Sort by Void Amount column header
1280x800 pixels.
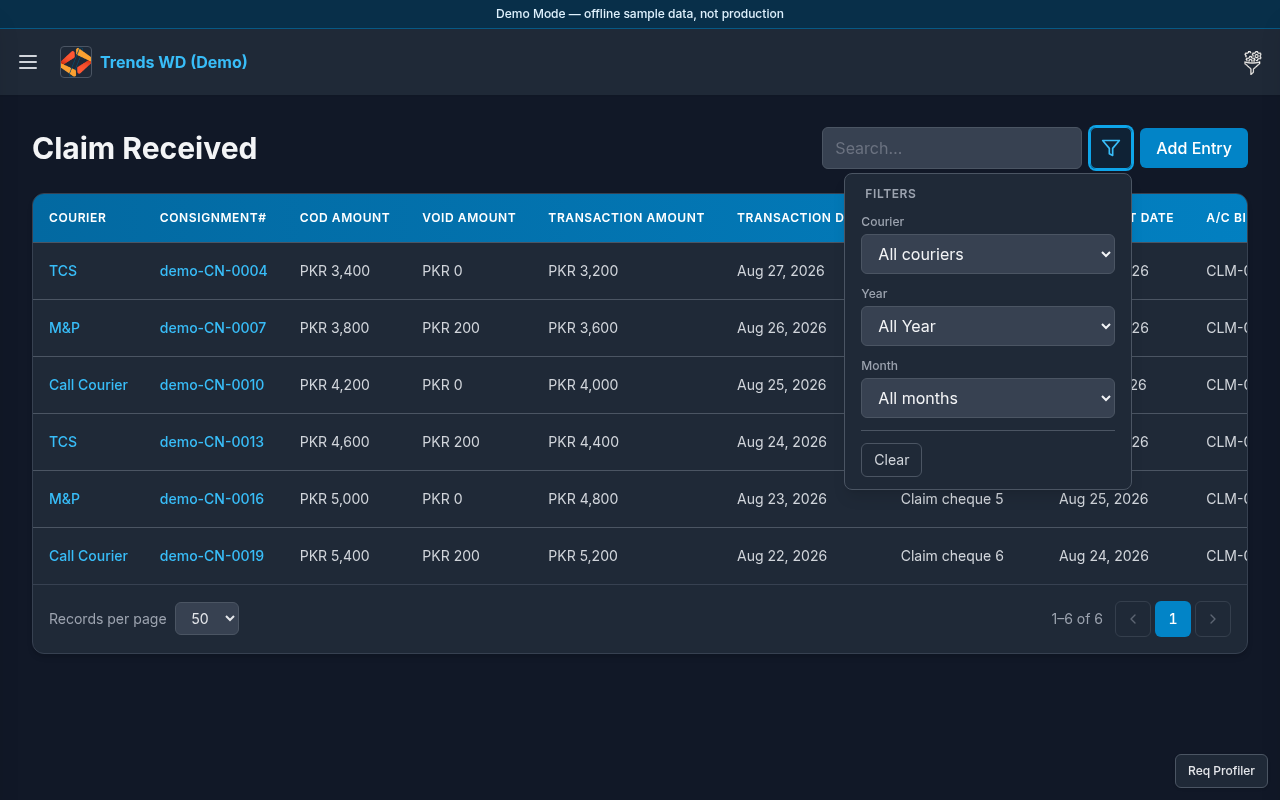tap(469, 218)
